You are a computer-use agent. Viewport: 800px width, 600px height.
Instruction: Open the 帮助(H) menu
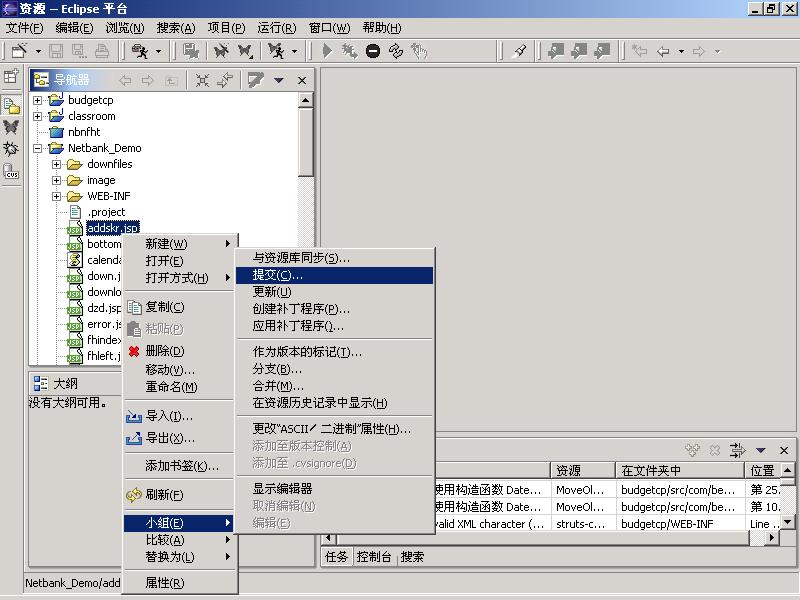[x=382, y=28]
